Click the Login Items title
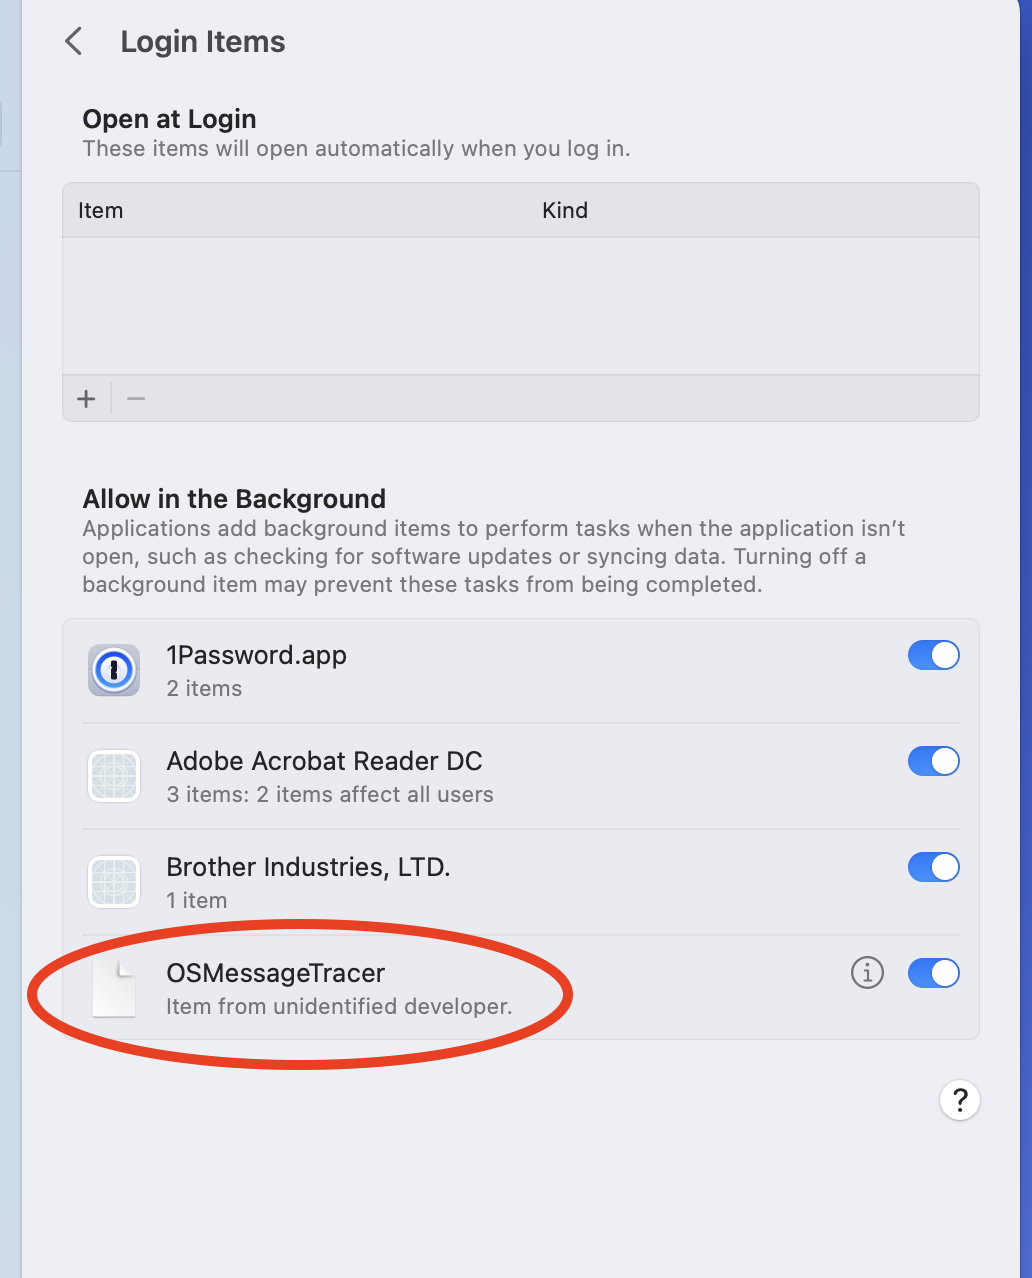The height and width of the screenshot is (1278, 1032). click(203, 42)
